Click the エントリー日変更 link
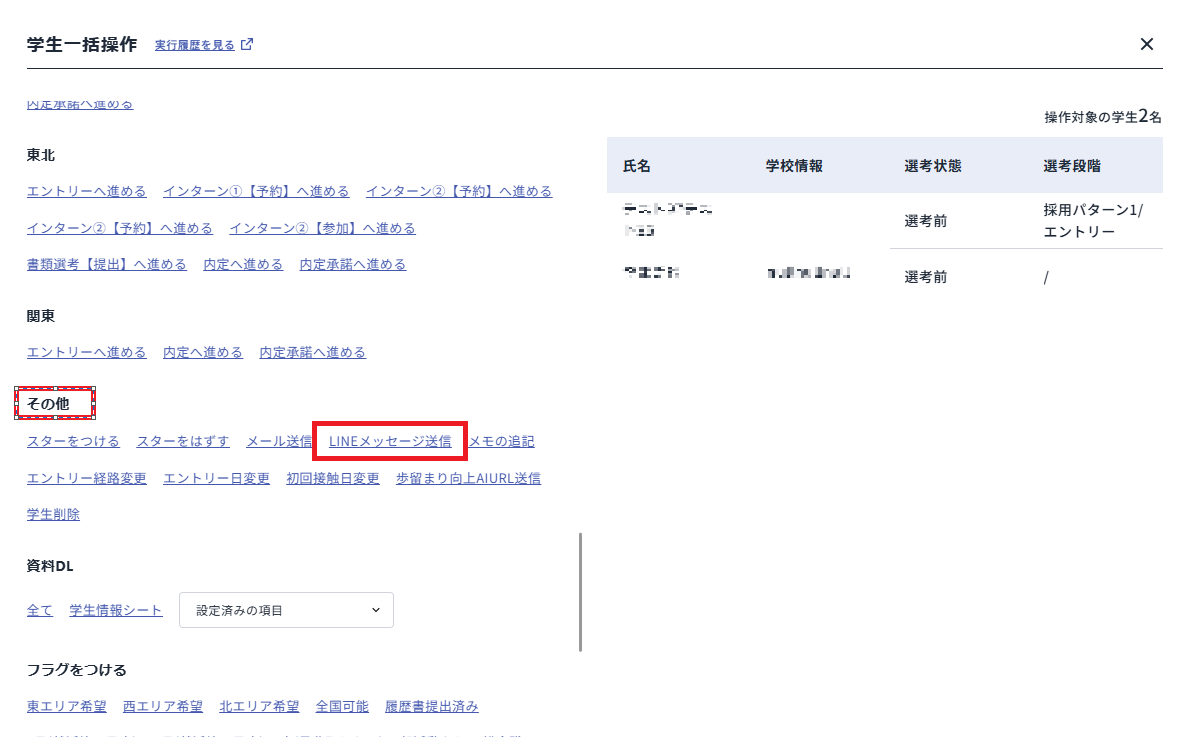1184x745 pixels. coord(216,478)
